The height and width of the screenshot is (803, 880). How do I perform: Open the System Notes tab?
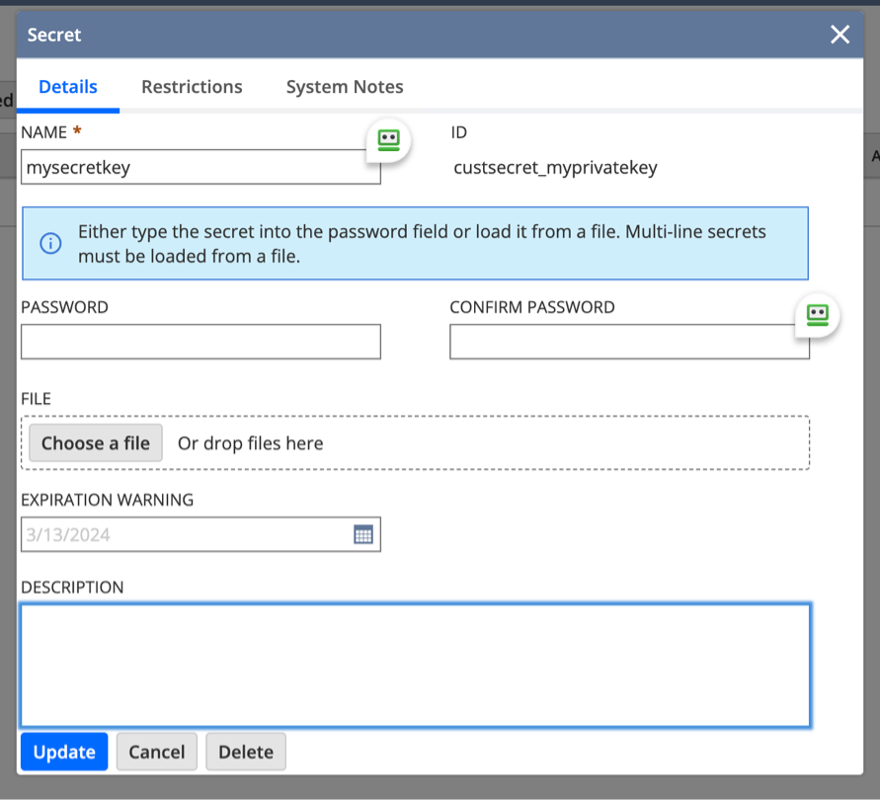click(345, 87)
